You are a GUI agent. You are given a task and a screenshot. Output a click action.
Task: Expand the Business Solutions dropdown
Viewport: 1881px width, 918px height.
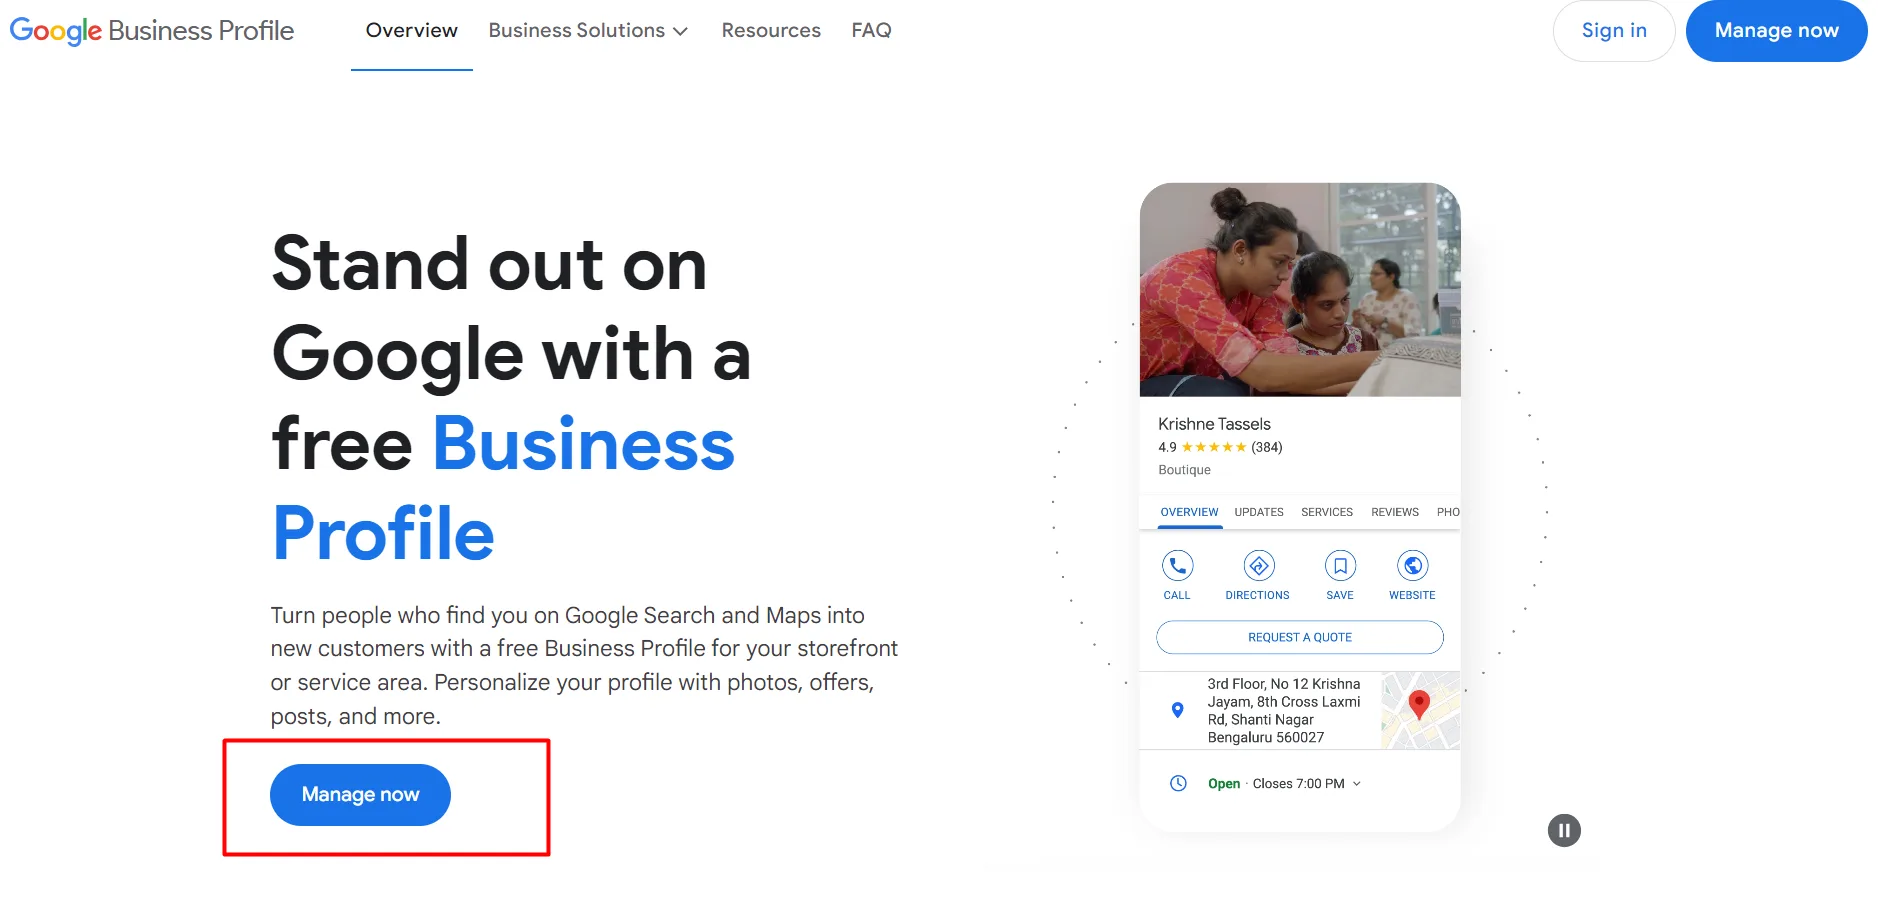pyautogui.click(x=588, y=31)
